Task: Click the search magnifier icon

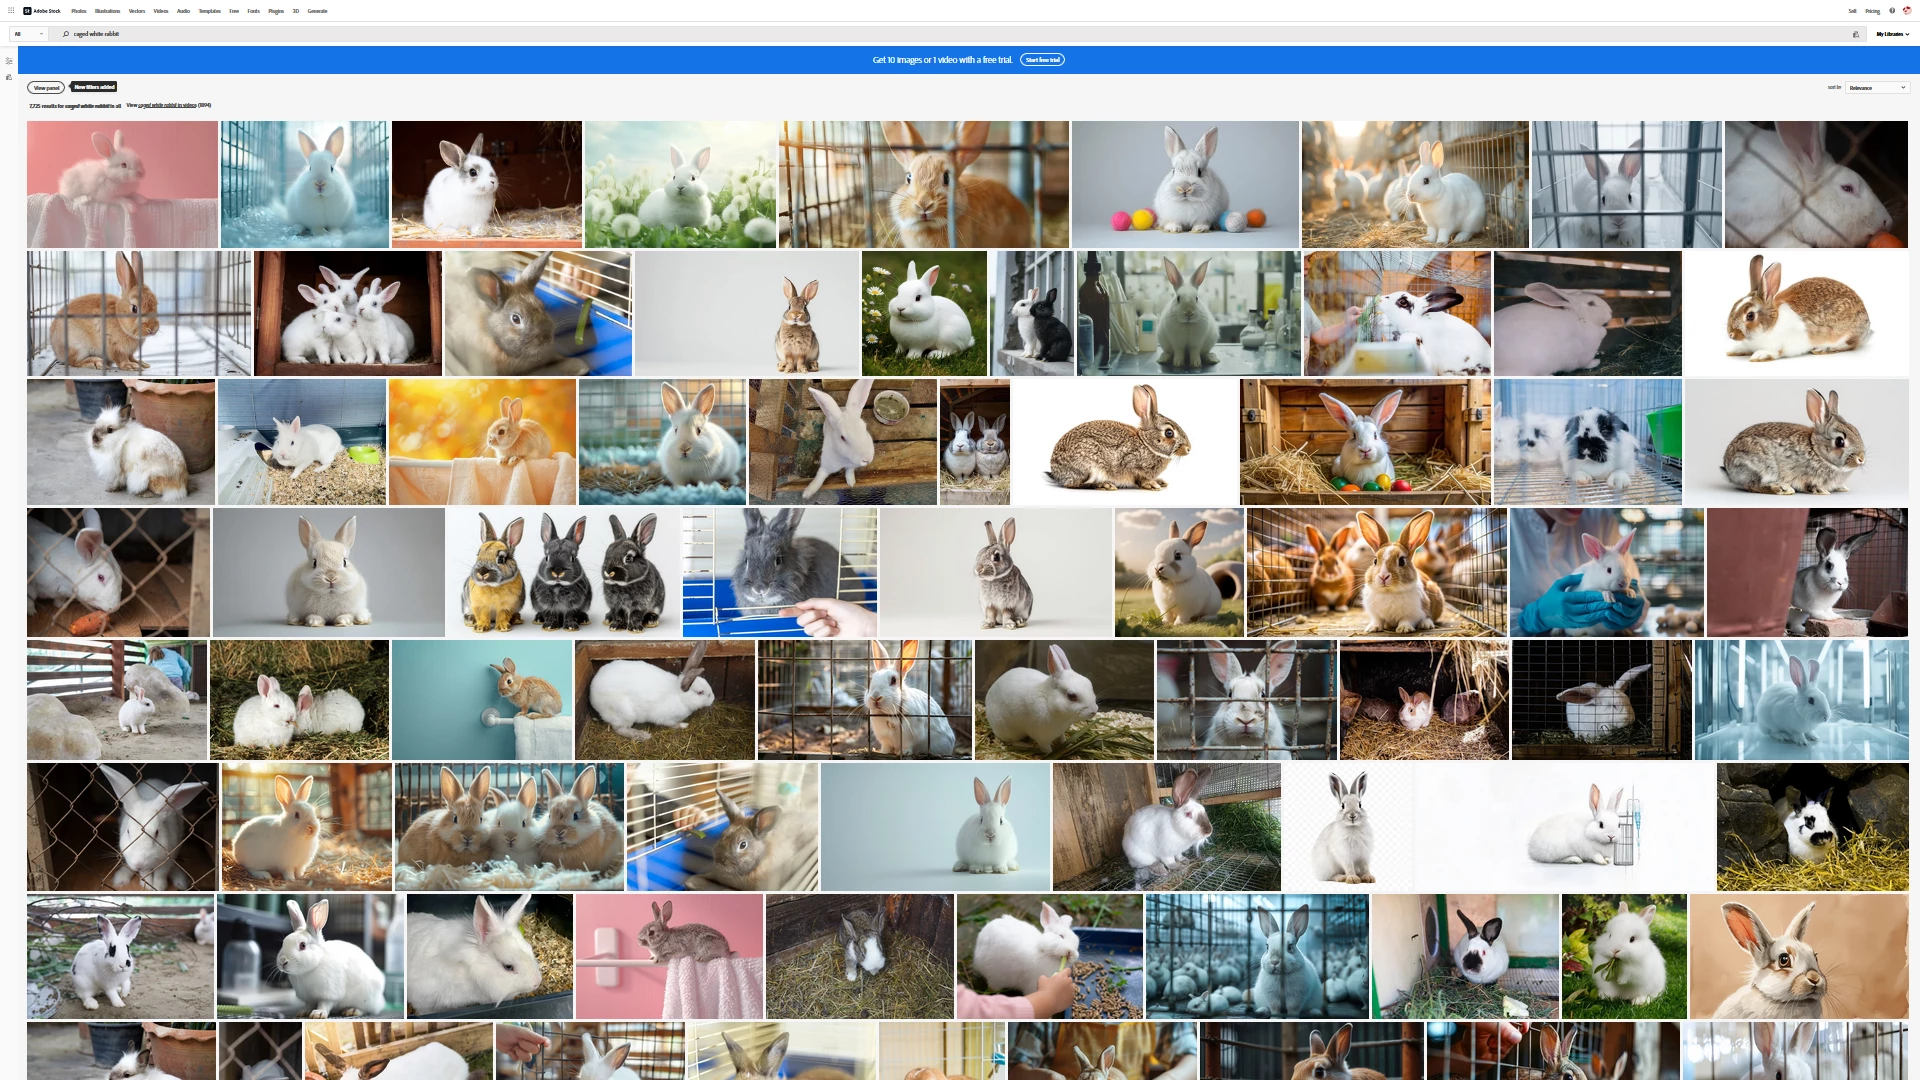Action: pyautogui.click(x=66, y=34)
